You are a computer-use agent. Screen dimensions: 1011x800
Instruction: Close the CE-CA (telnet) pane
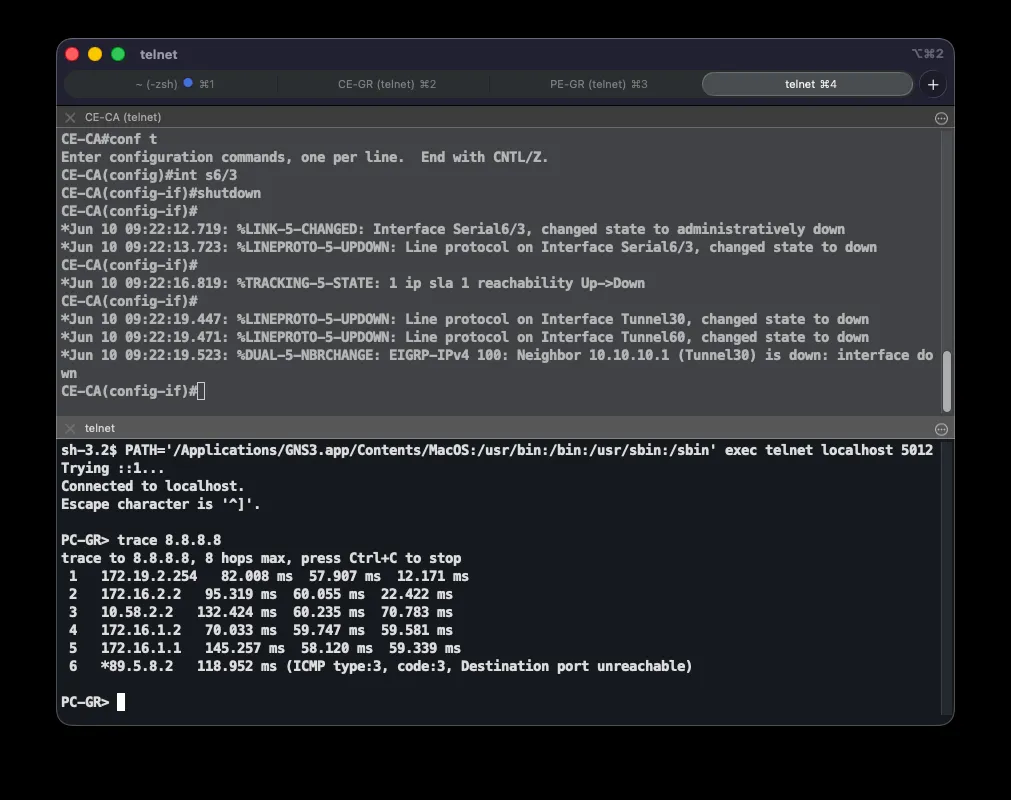[70, 117]
